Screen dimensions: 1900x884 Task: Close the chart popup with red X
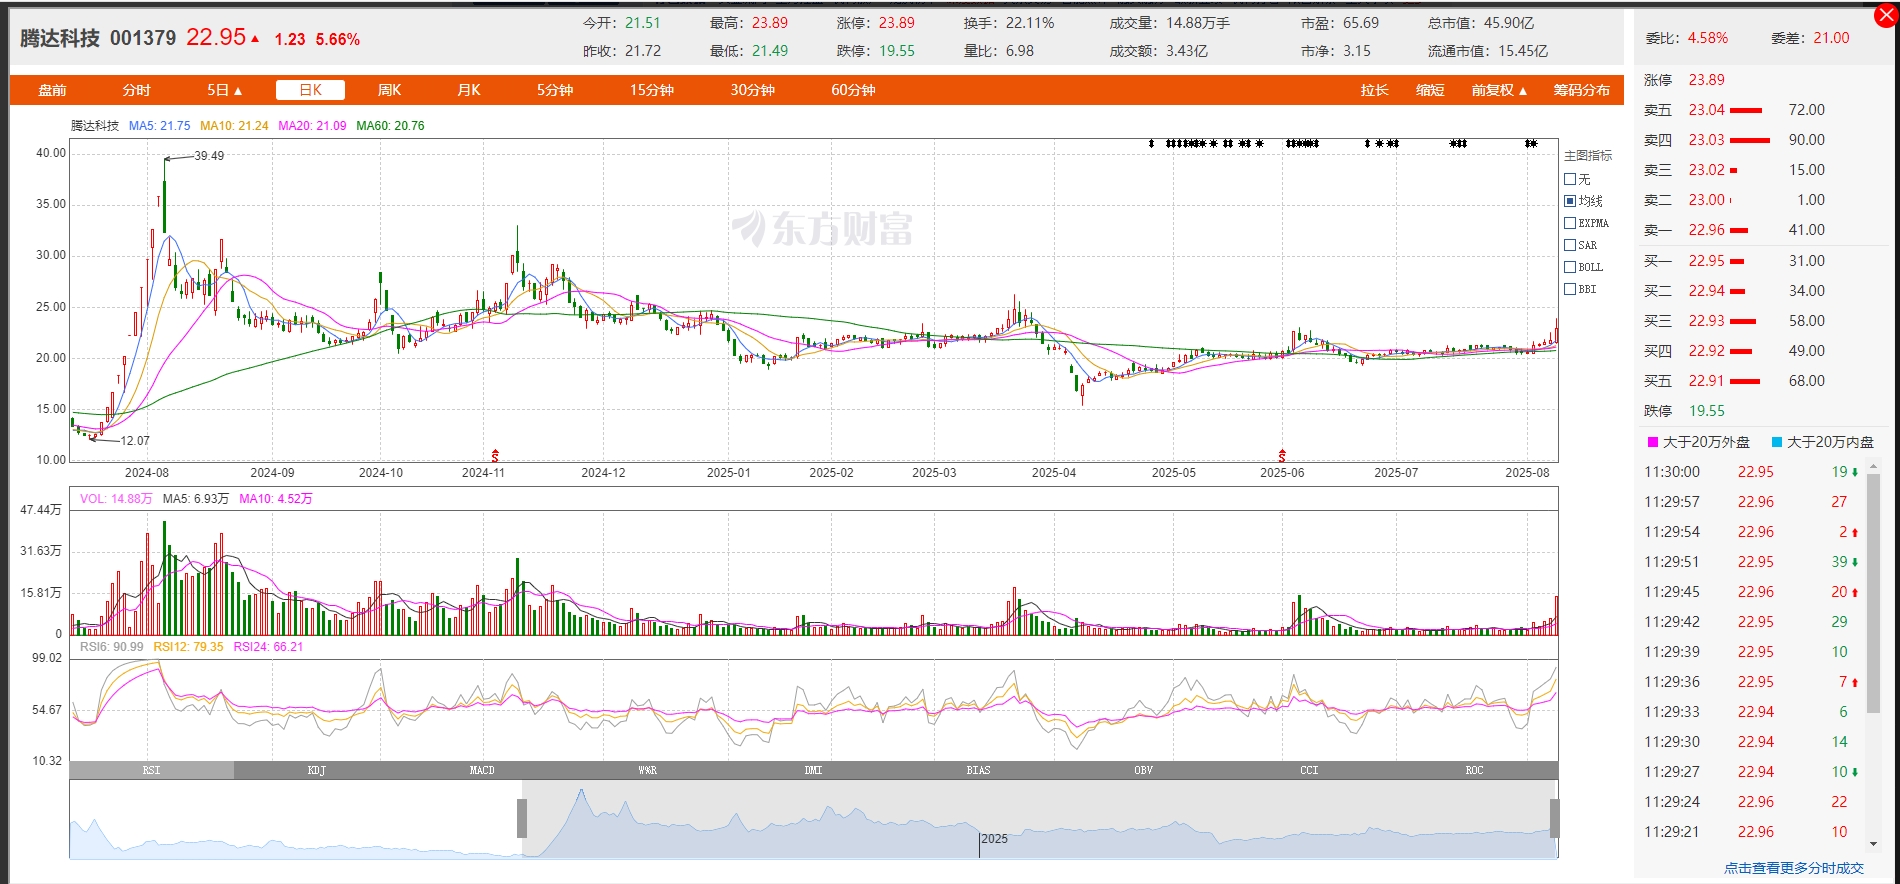[x=1886, y=16]
